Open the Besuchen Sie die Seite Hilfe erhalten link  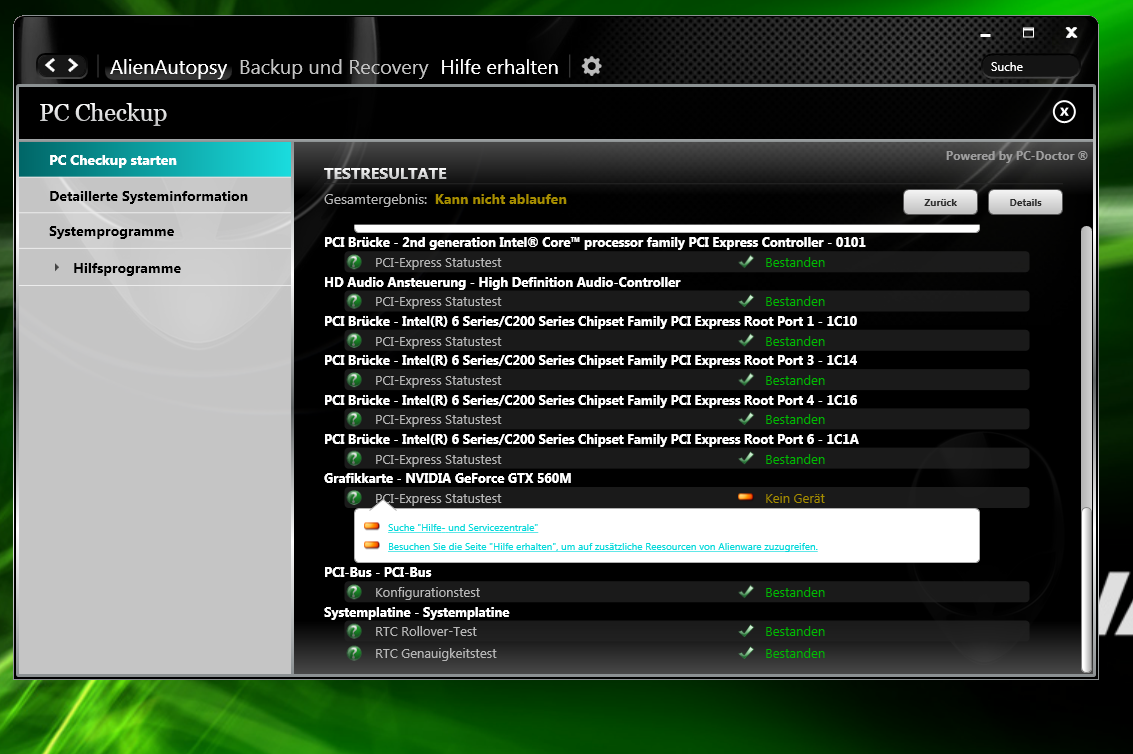point(603,547)
